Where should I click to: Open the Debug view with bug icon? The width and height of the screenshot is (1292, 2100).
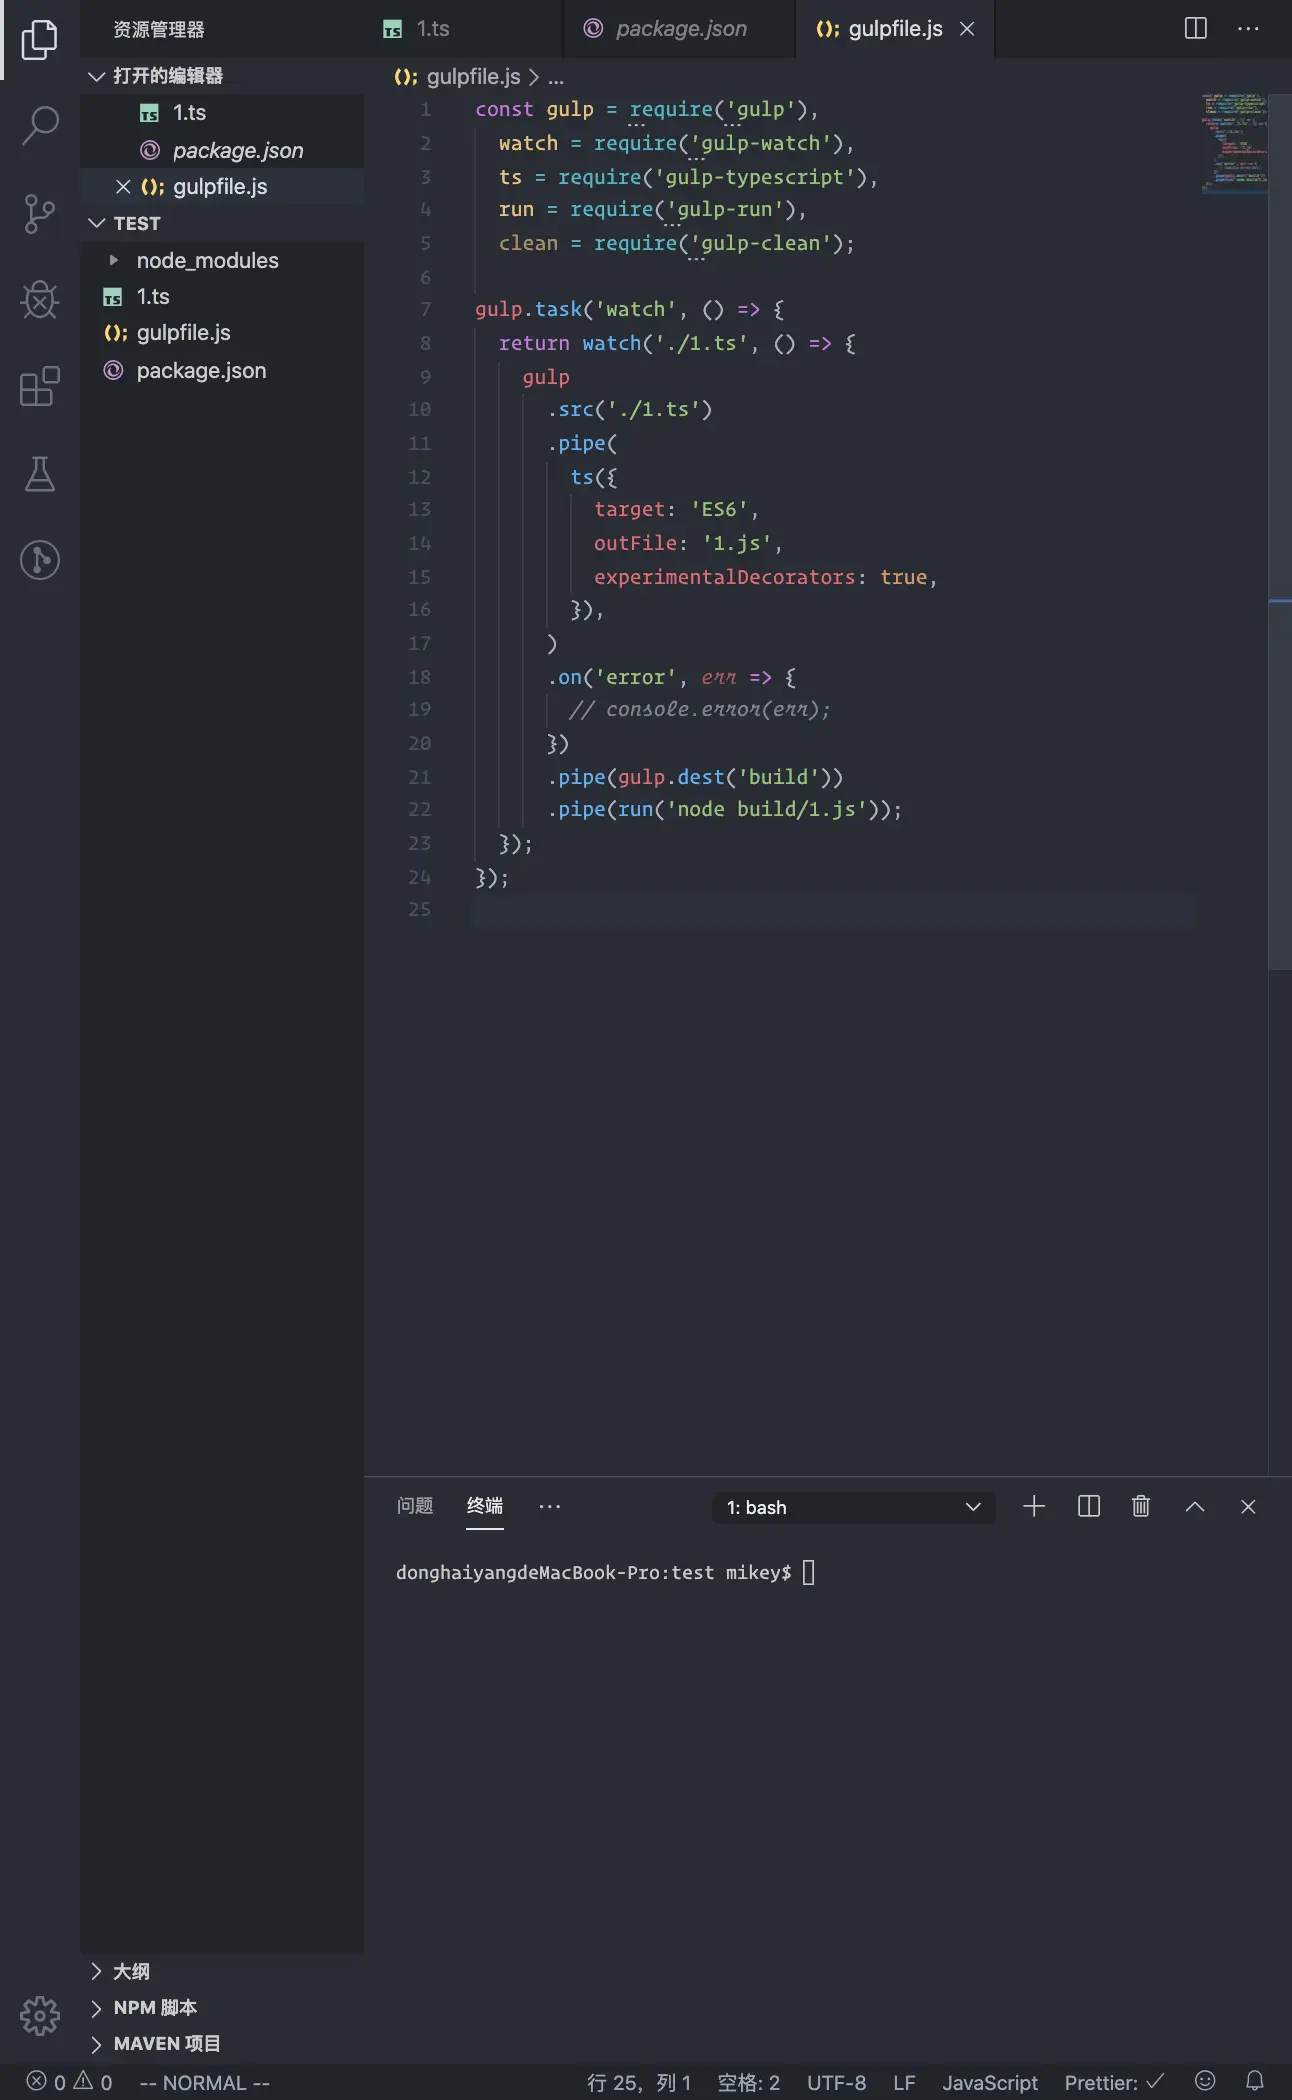pyautogui.click(x=40, y=300)
